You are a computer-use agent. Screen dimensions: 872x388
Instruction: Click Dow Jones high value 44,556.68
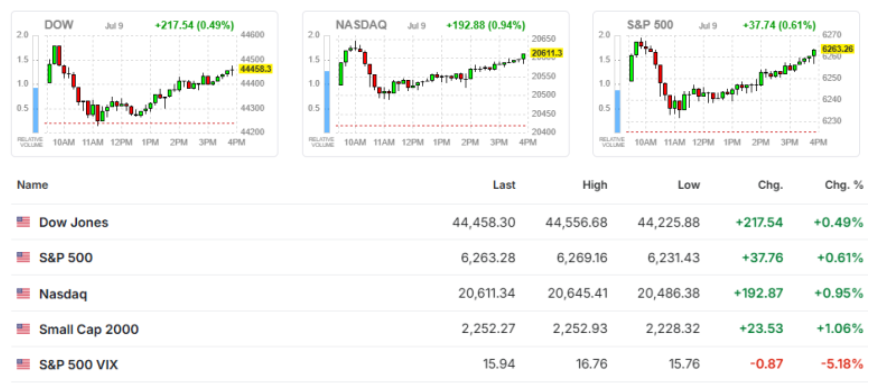click(576, 222)
